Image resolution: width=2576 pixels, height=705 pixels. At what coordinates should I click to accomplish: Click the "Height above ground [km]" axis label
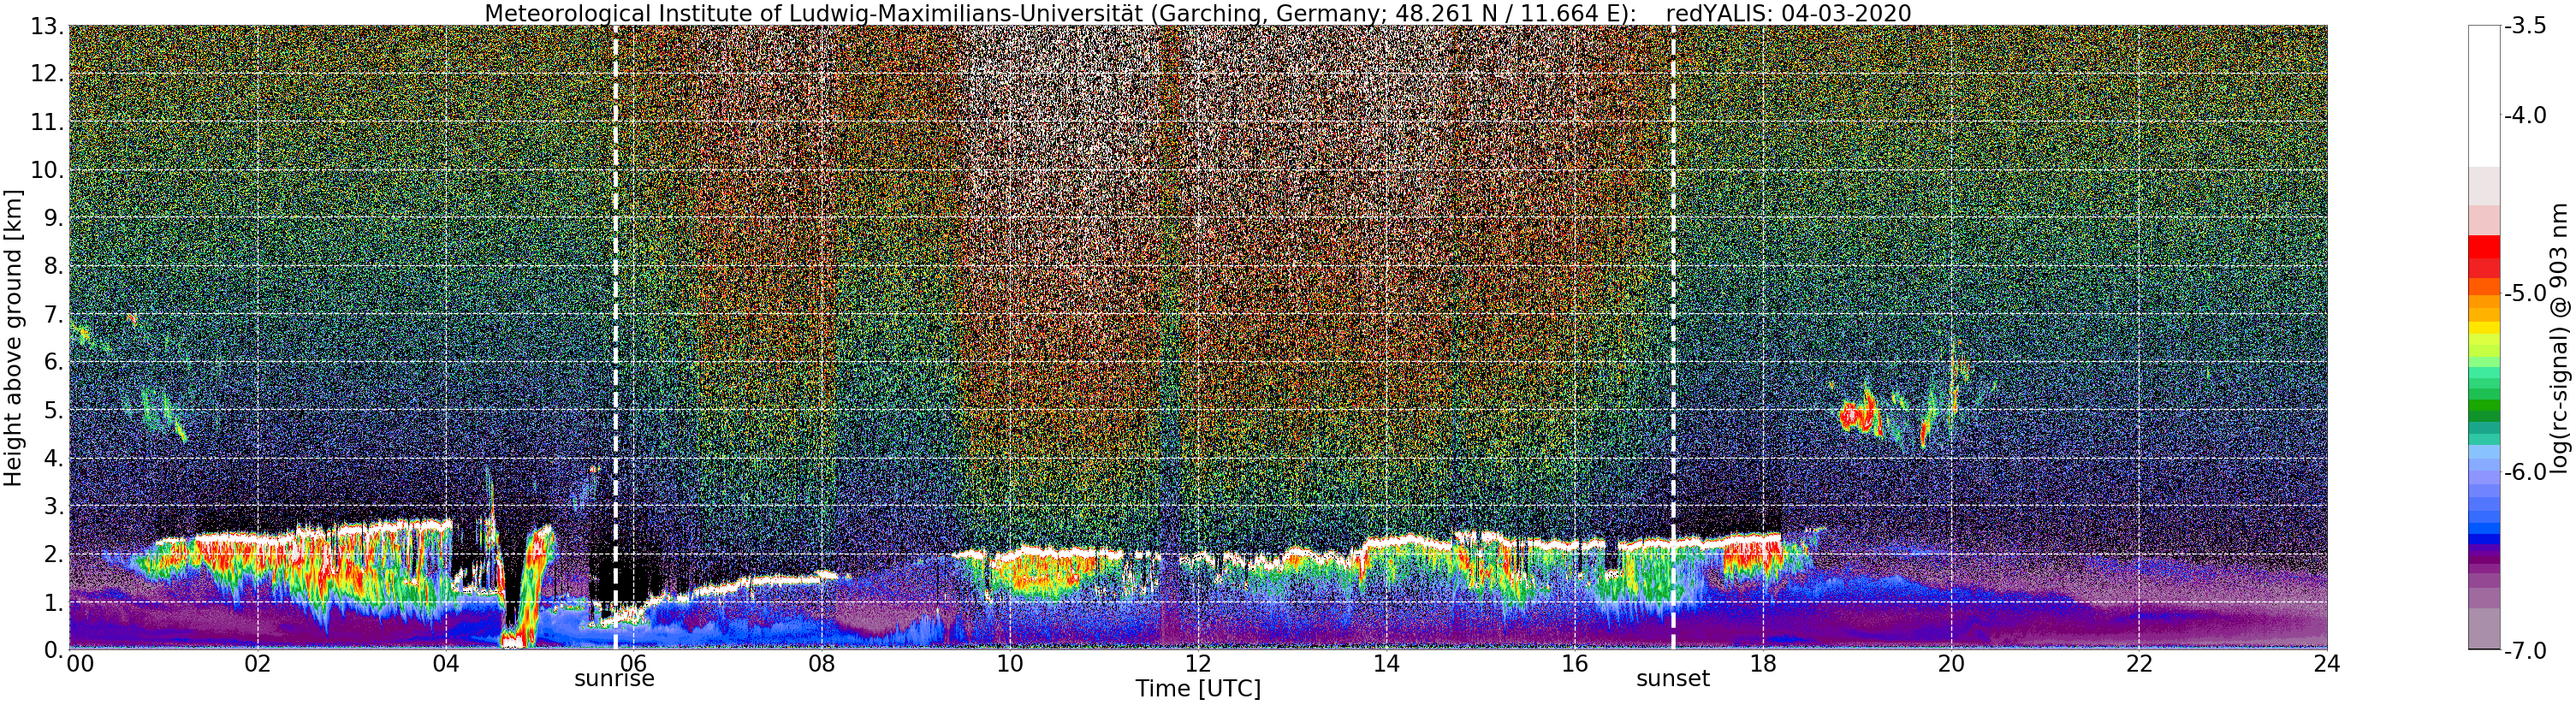pyautogui.click(x=13, y=337)
